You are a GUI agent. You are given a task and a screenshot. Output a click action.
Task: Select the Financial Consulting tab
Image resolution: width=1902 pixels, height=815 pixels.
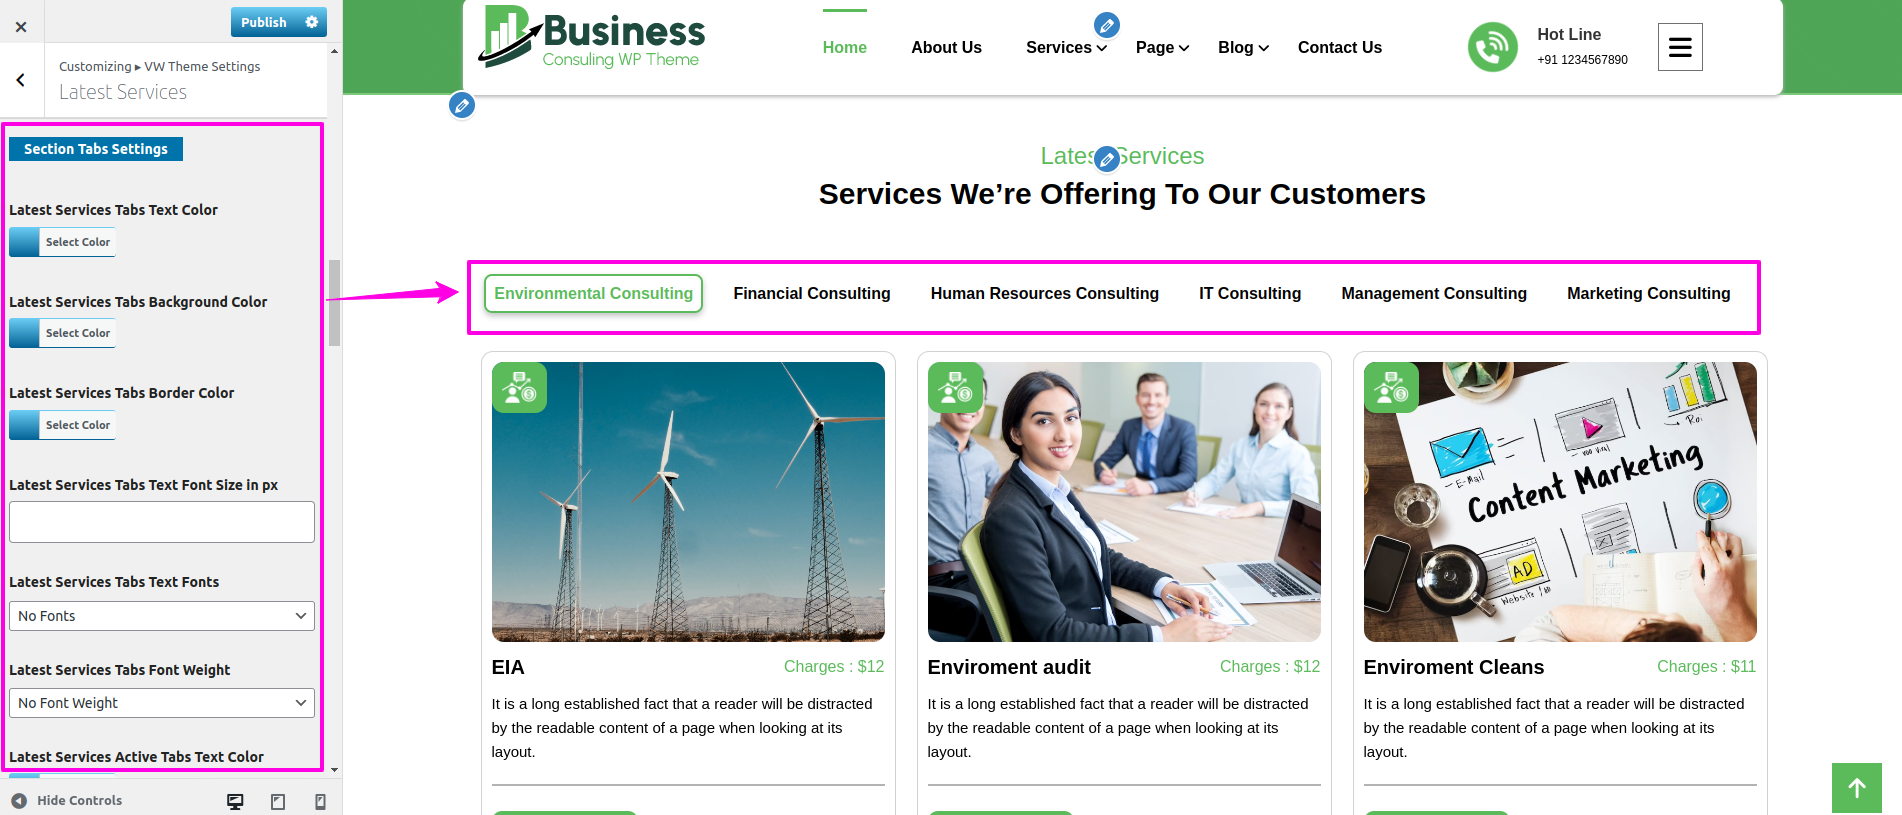812,294
